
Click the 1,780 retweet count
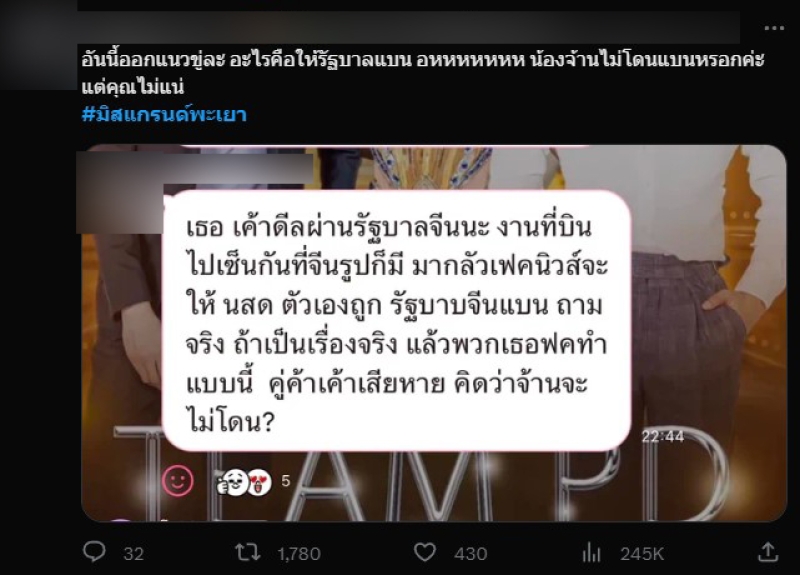point(299,554)
